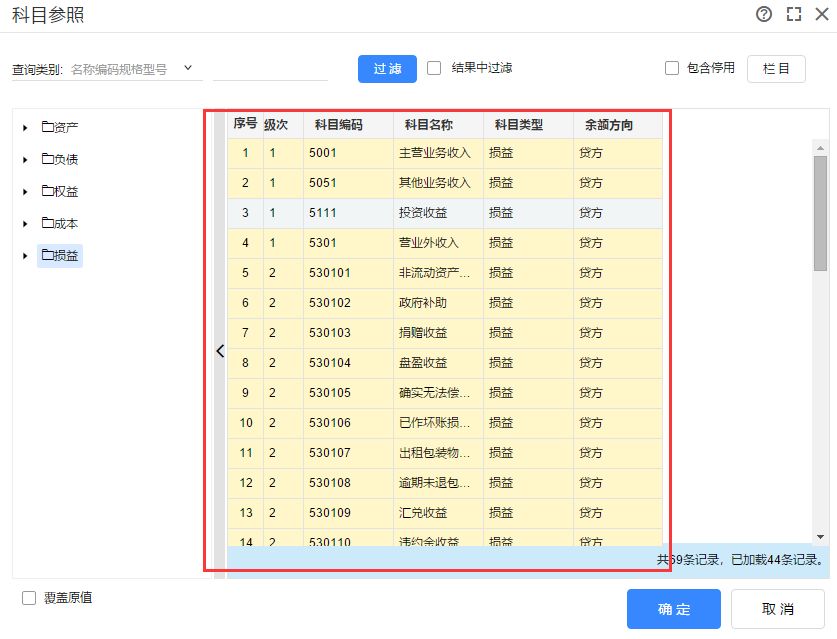Click code 5111 cell
837x639 pixels.
coord(348,213)
